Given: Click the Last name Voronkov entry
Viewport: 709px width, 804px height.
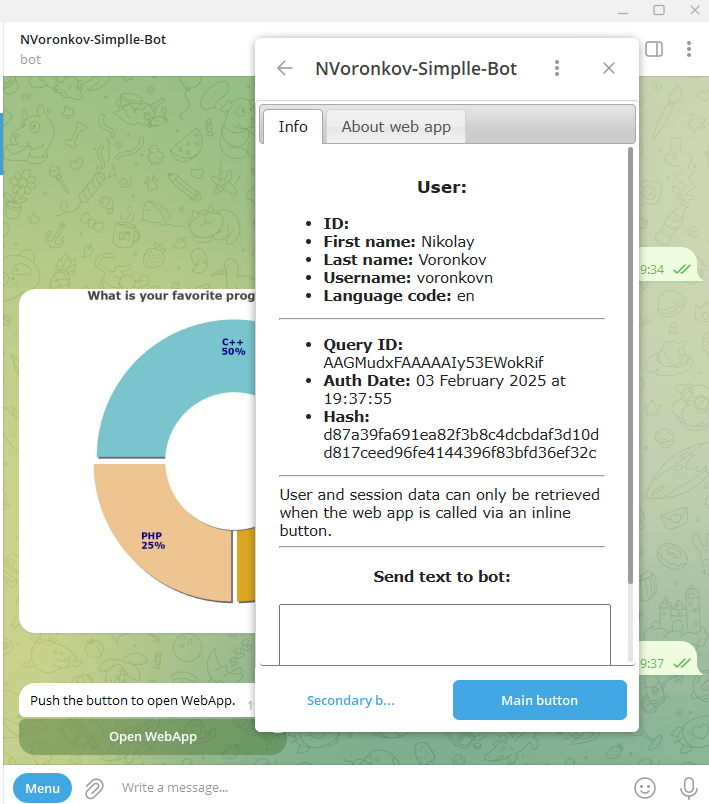Looking at the screenshot, I should point(404,259).
